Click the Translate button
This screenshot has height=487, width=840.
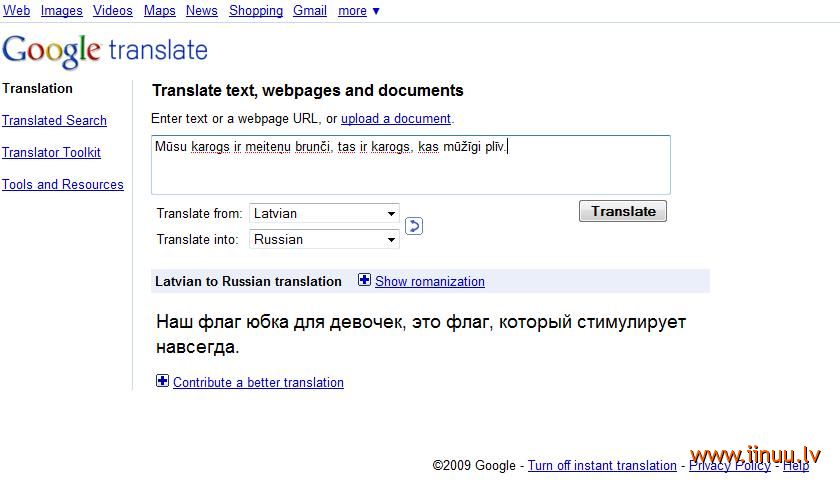(x=622, y=211)
